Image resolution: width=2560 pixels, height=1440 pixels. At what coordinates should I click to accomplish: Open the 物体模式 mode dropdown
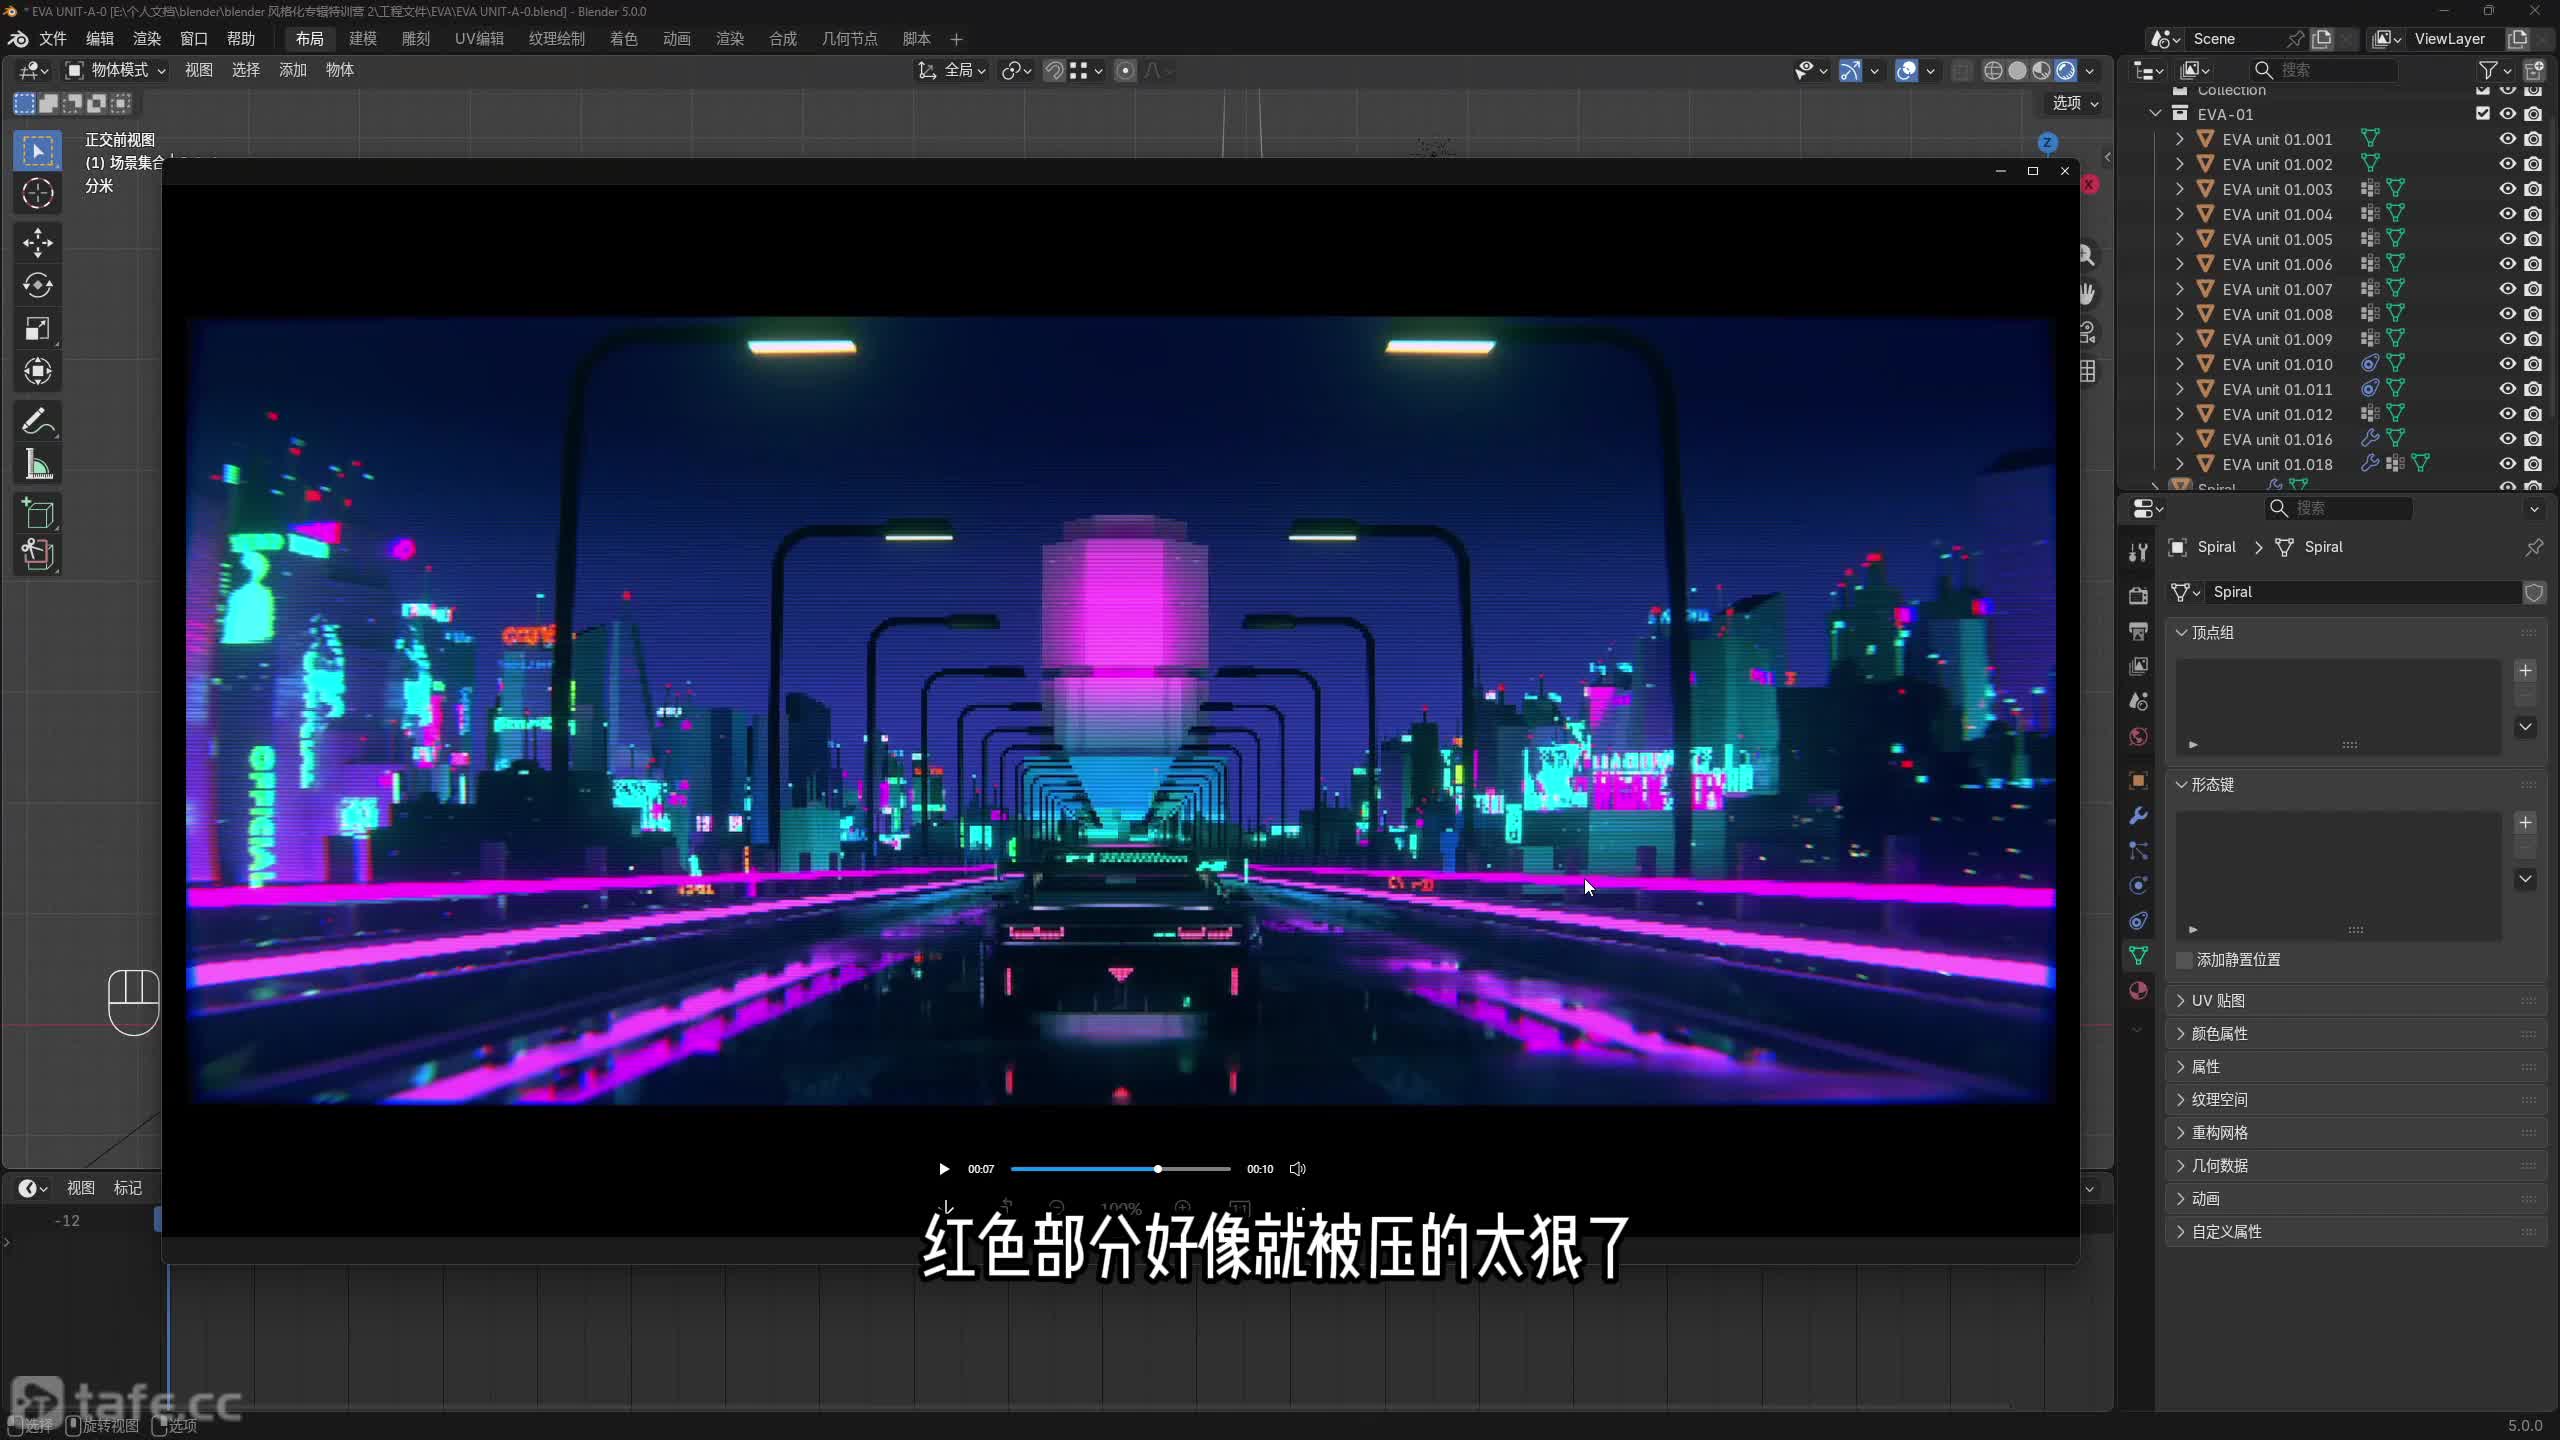pyautogui.click(x=116, y=70)
